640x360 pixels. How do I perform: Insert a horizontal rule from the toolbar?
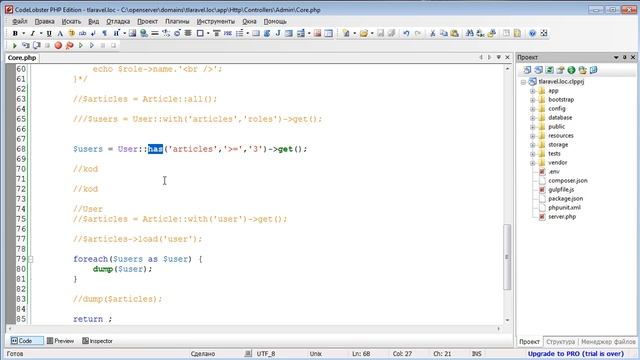[155, 33]
